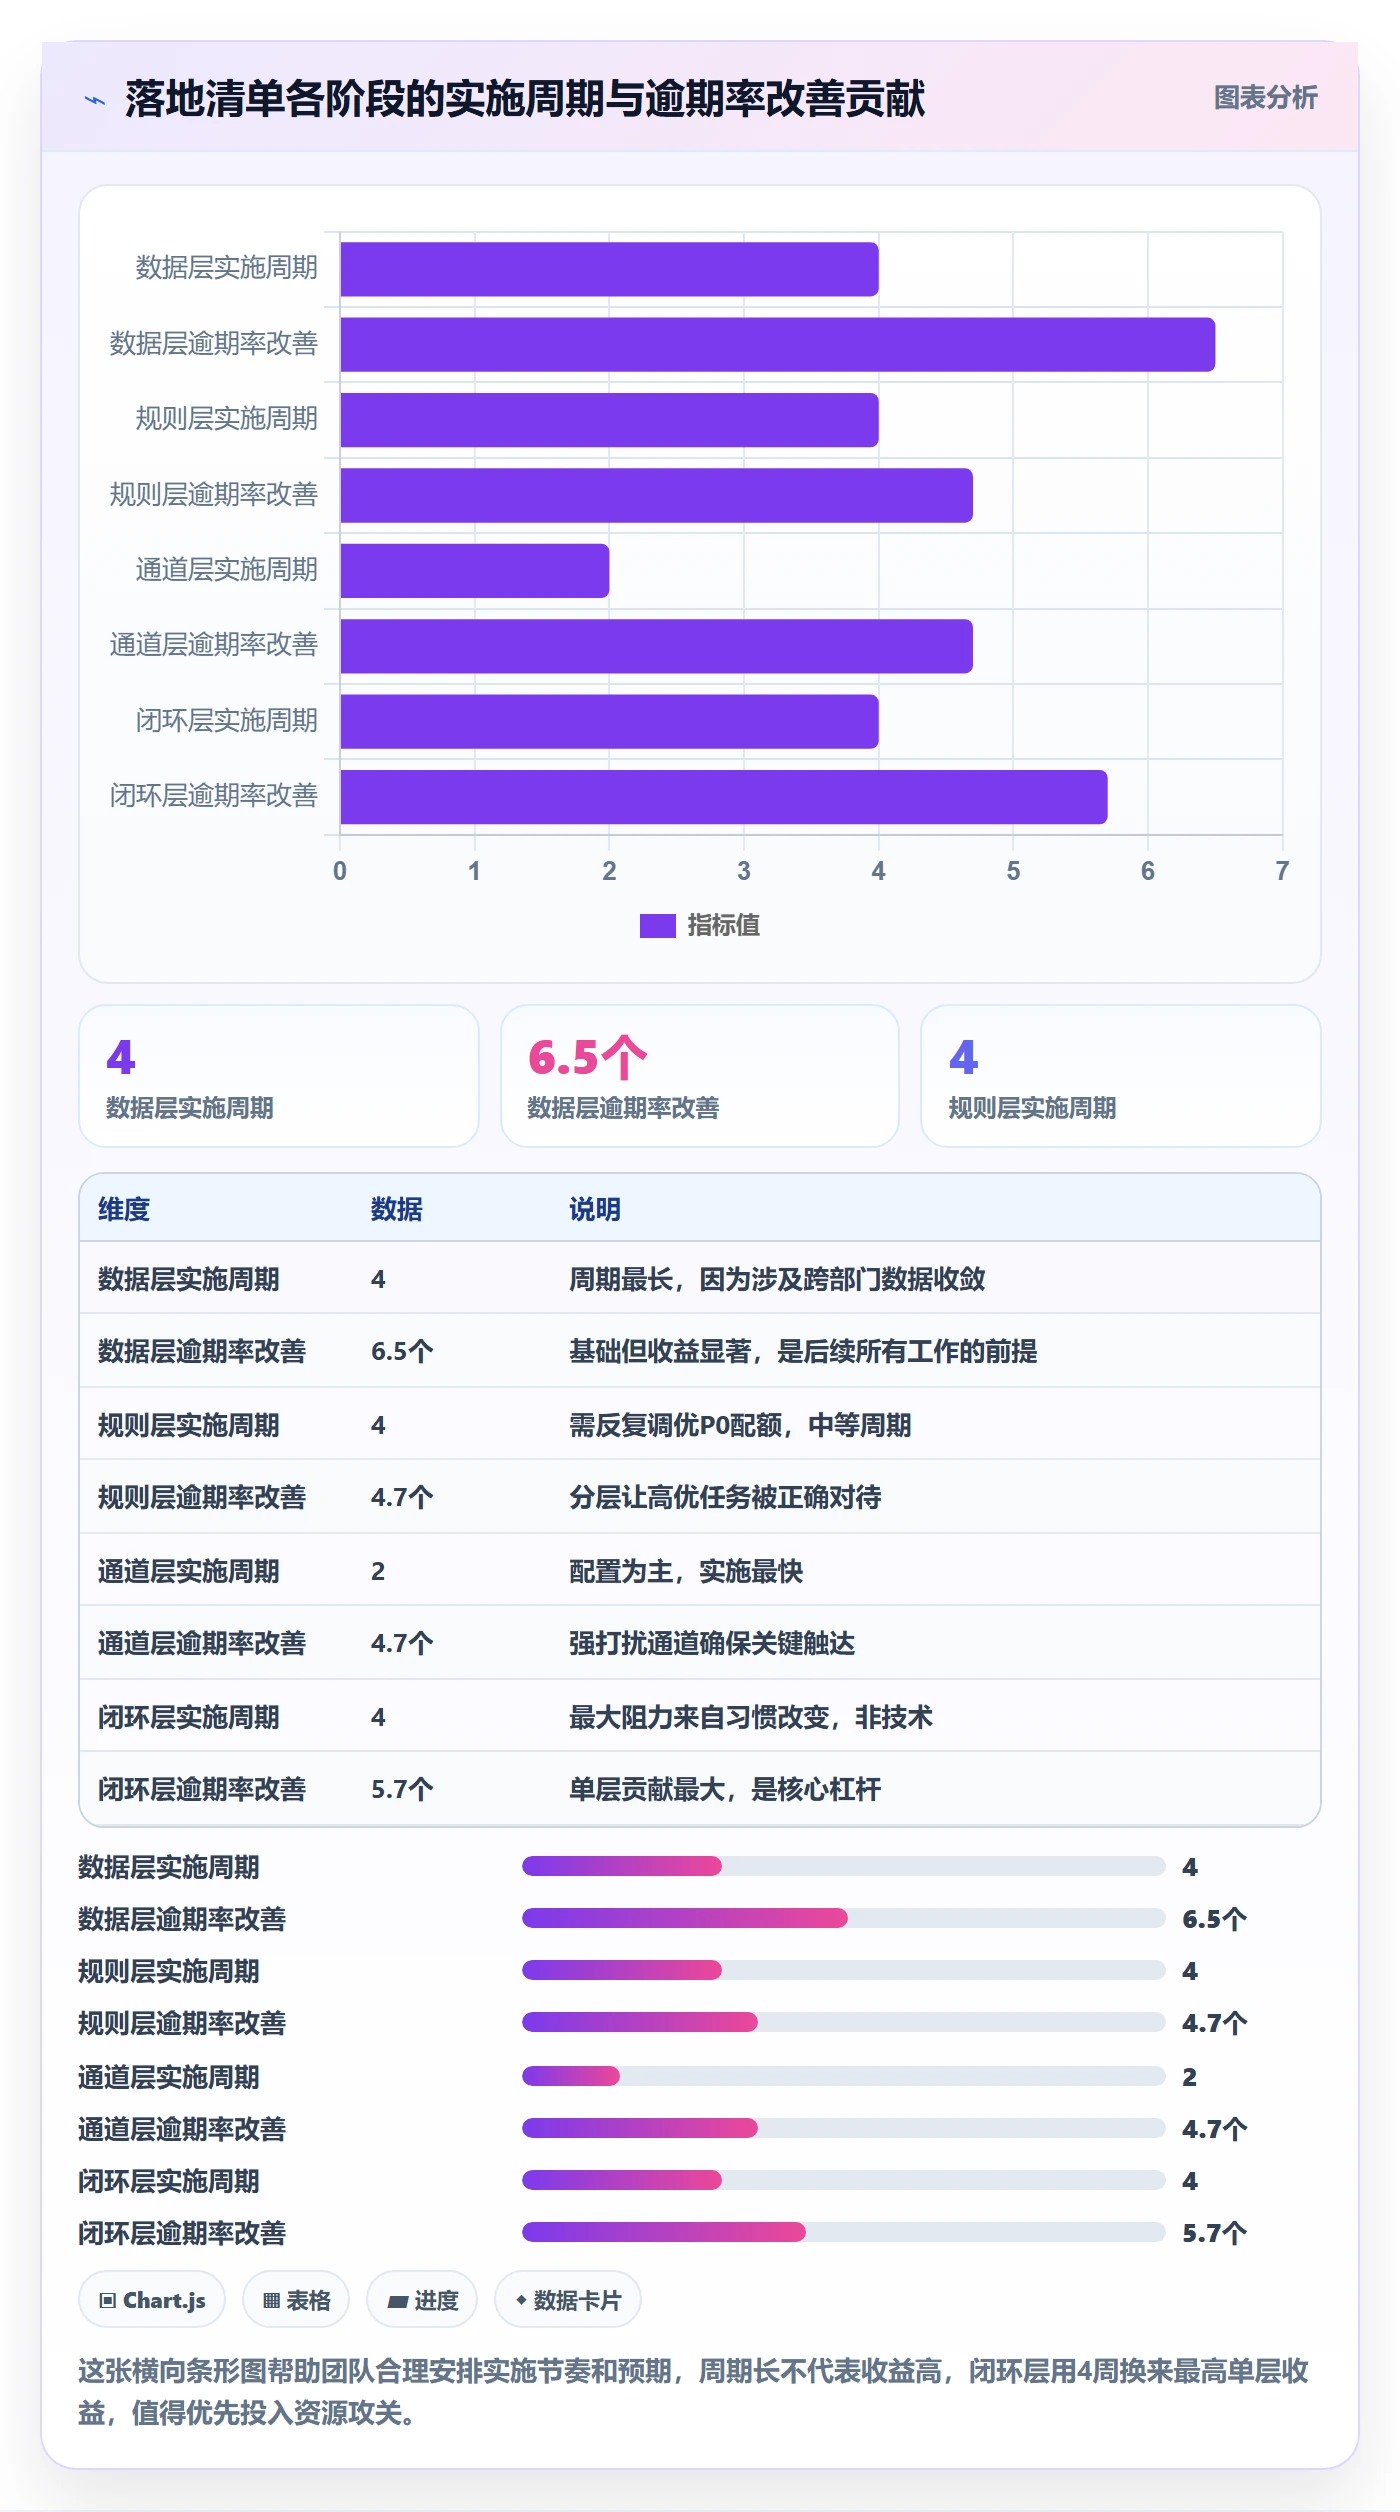Click the 维度 table column header

(124, 1209)
